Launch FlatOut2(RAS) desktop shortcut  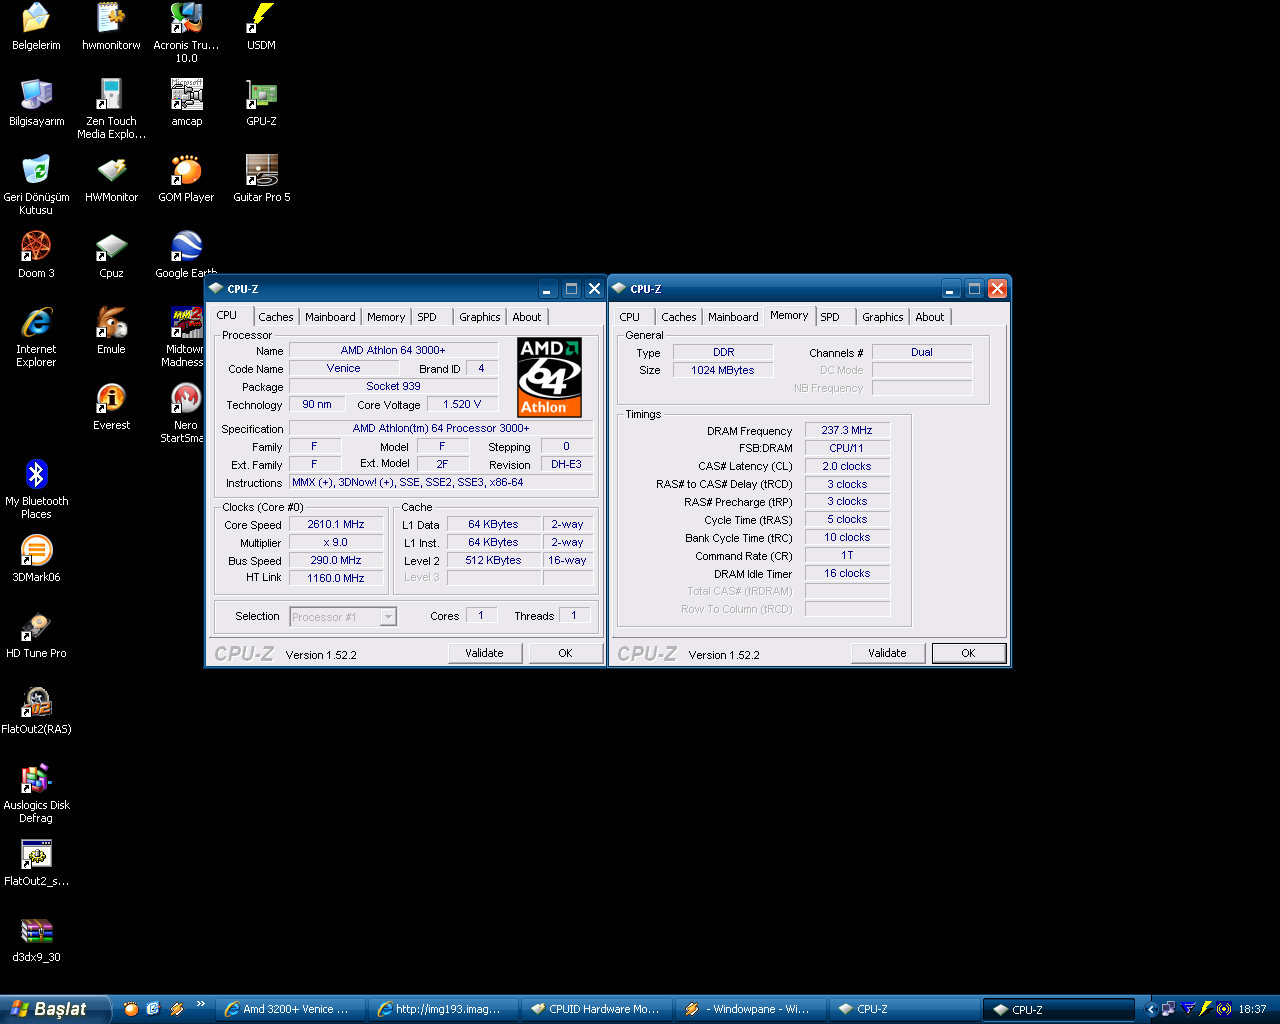[x=36, y=711]
